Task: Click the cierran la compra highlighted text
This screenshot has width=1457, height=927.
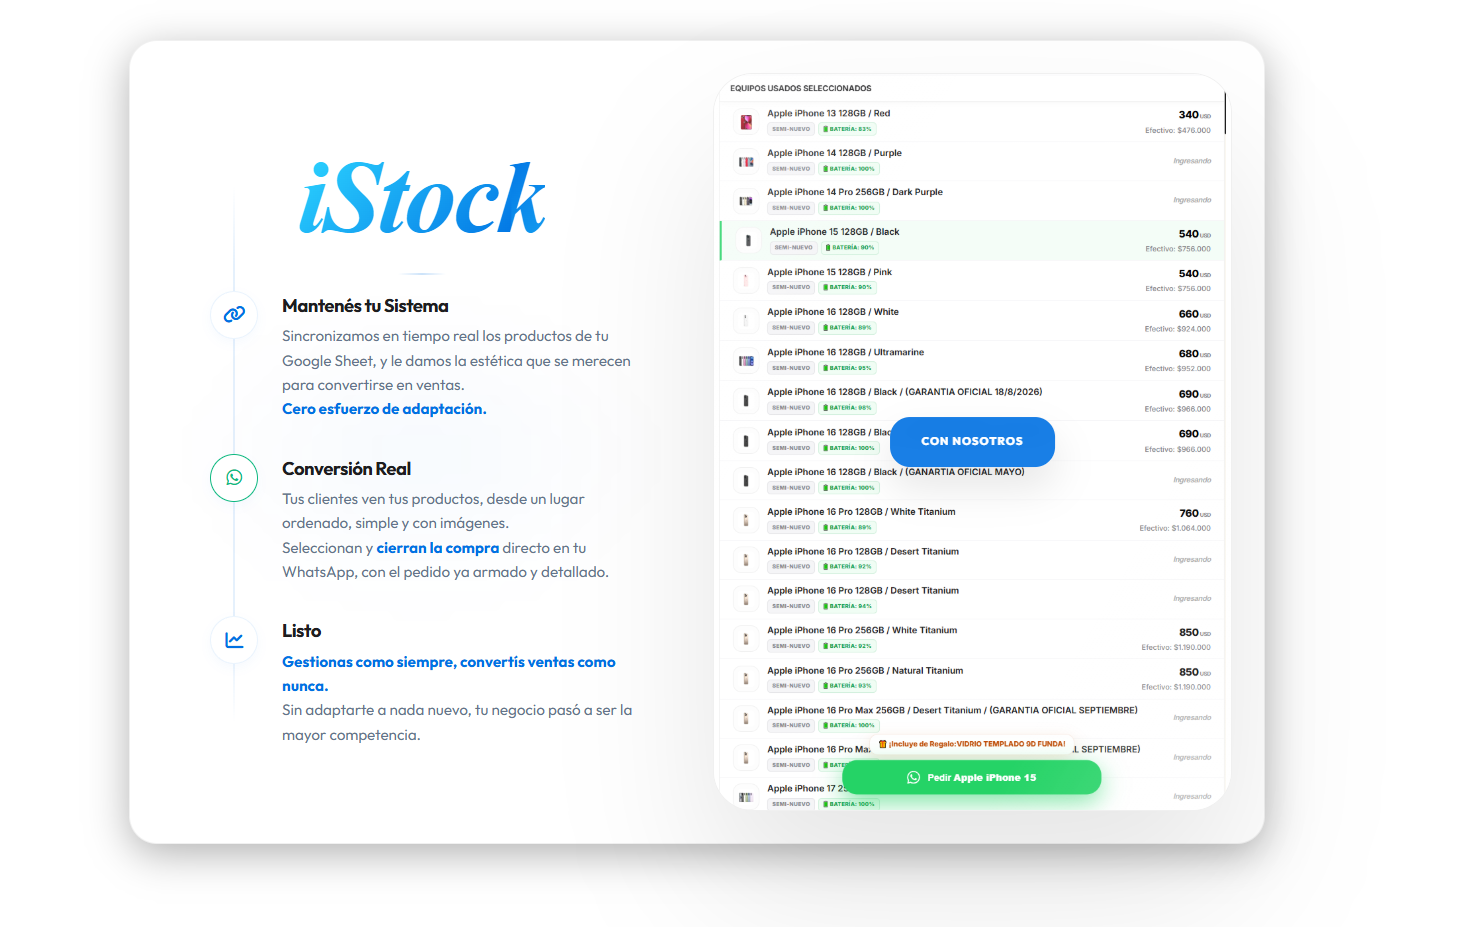Action: point(437,548)
